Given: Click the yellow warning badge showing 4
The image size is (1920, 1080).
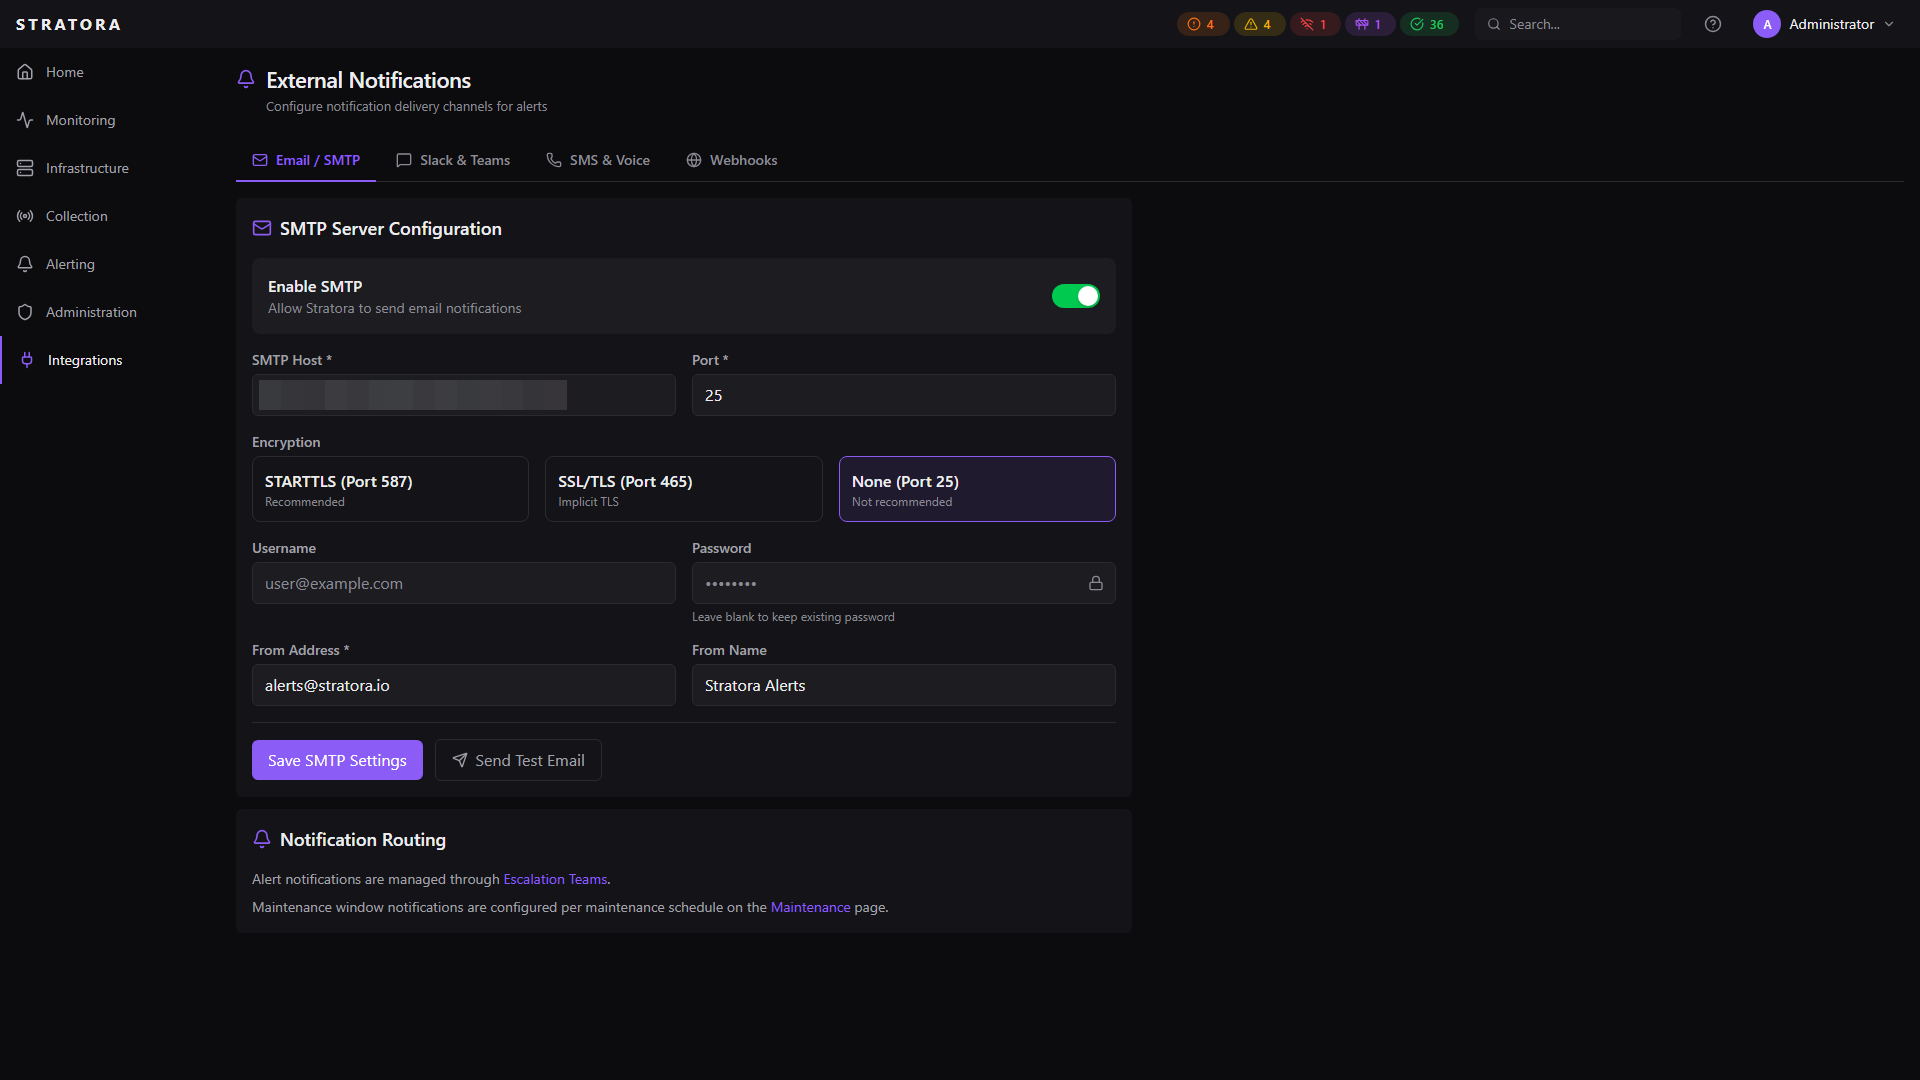Looking at the screenshot, I should (x=1258, y=24).
